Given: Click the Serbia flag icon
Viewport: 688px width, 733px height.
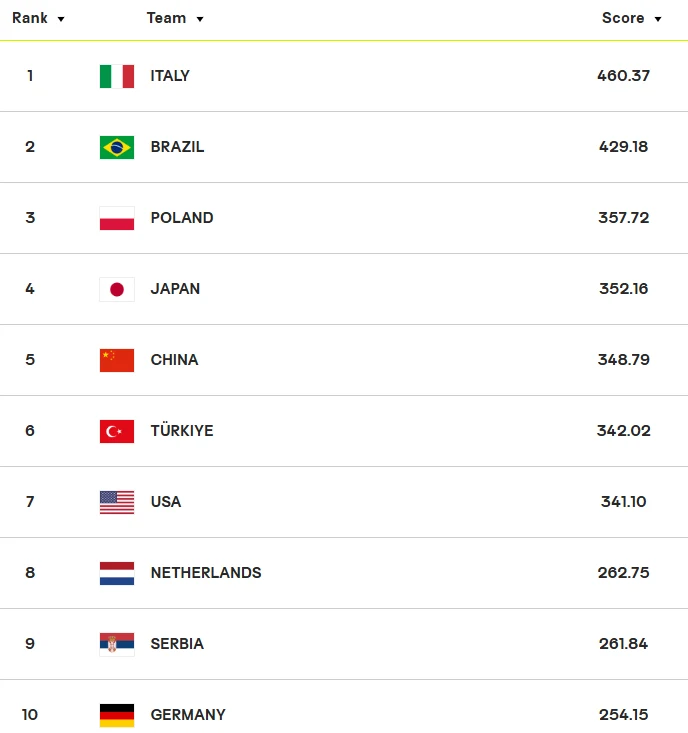Looking at the screenshot, I should (x=117, y=645).
